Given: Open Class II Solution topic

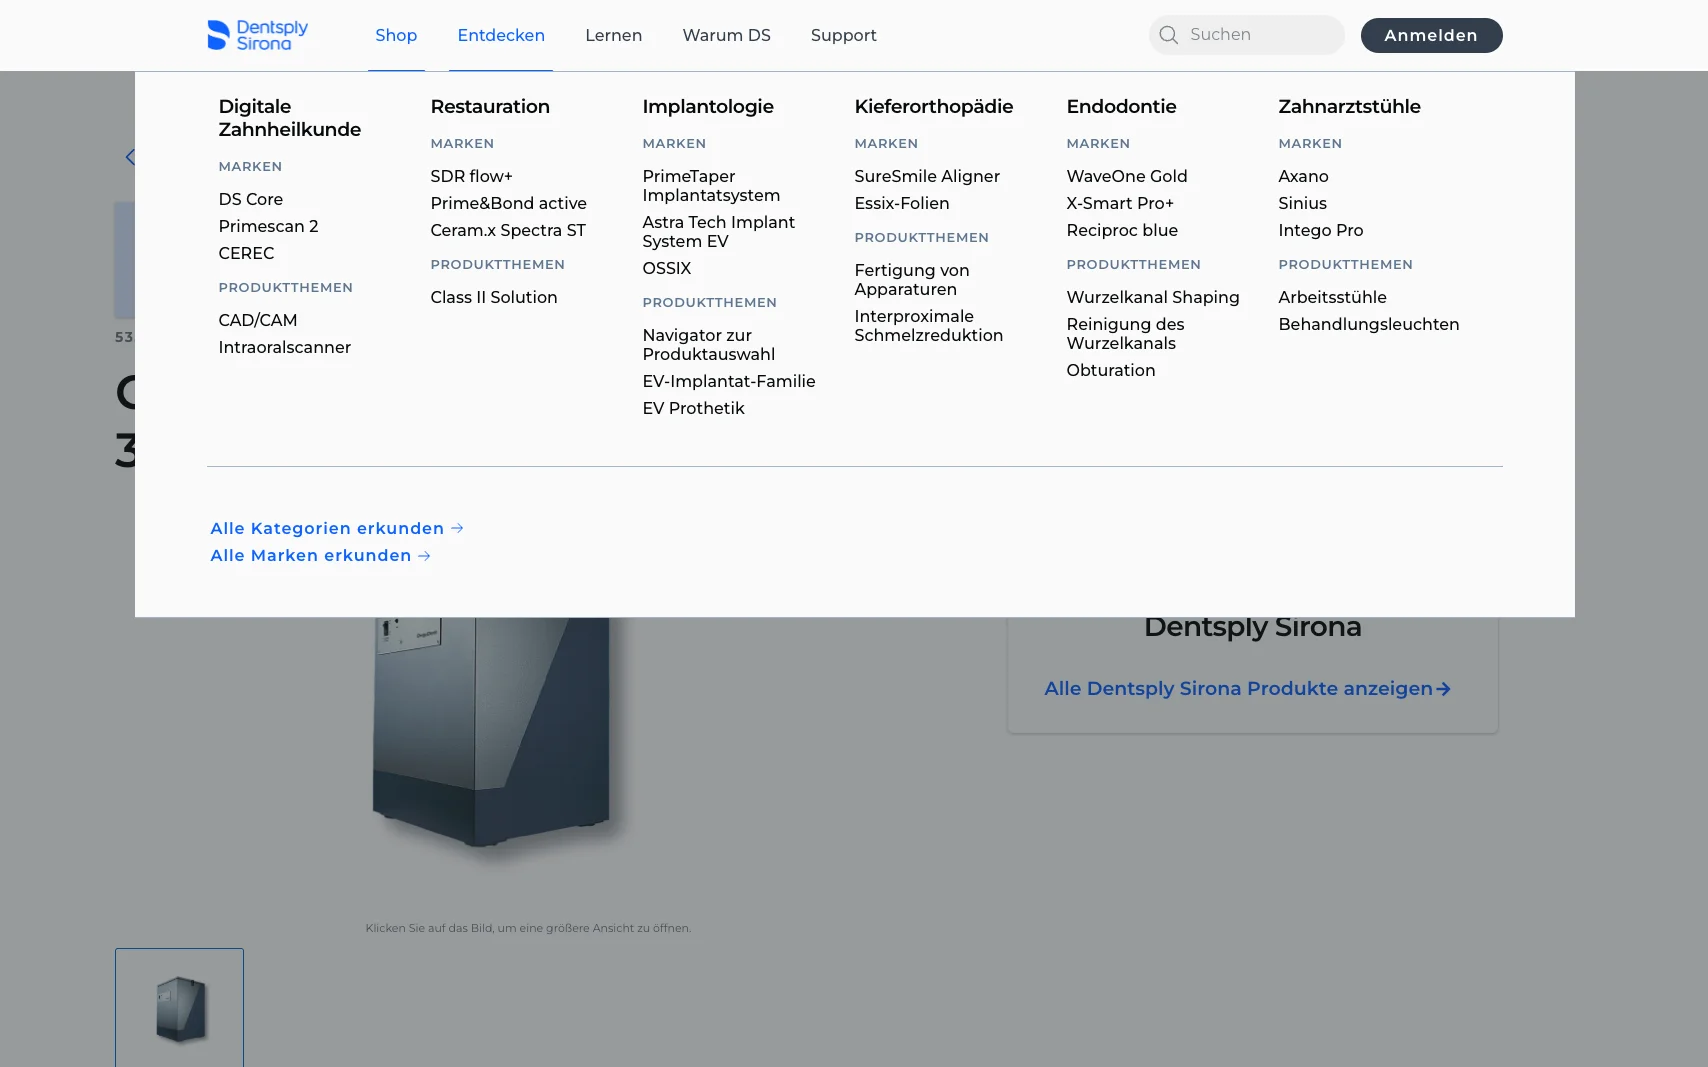Looking at the screenshot, I should [494, 297].
